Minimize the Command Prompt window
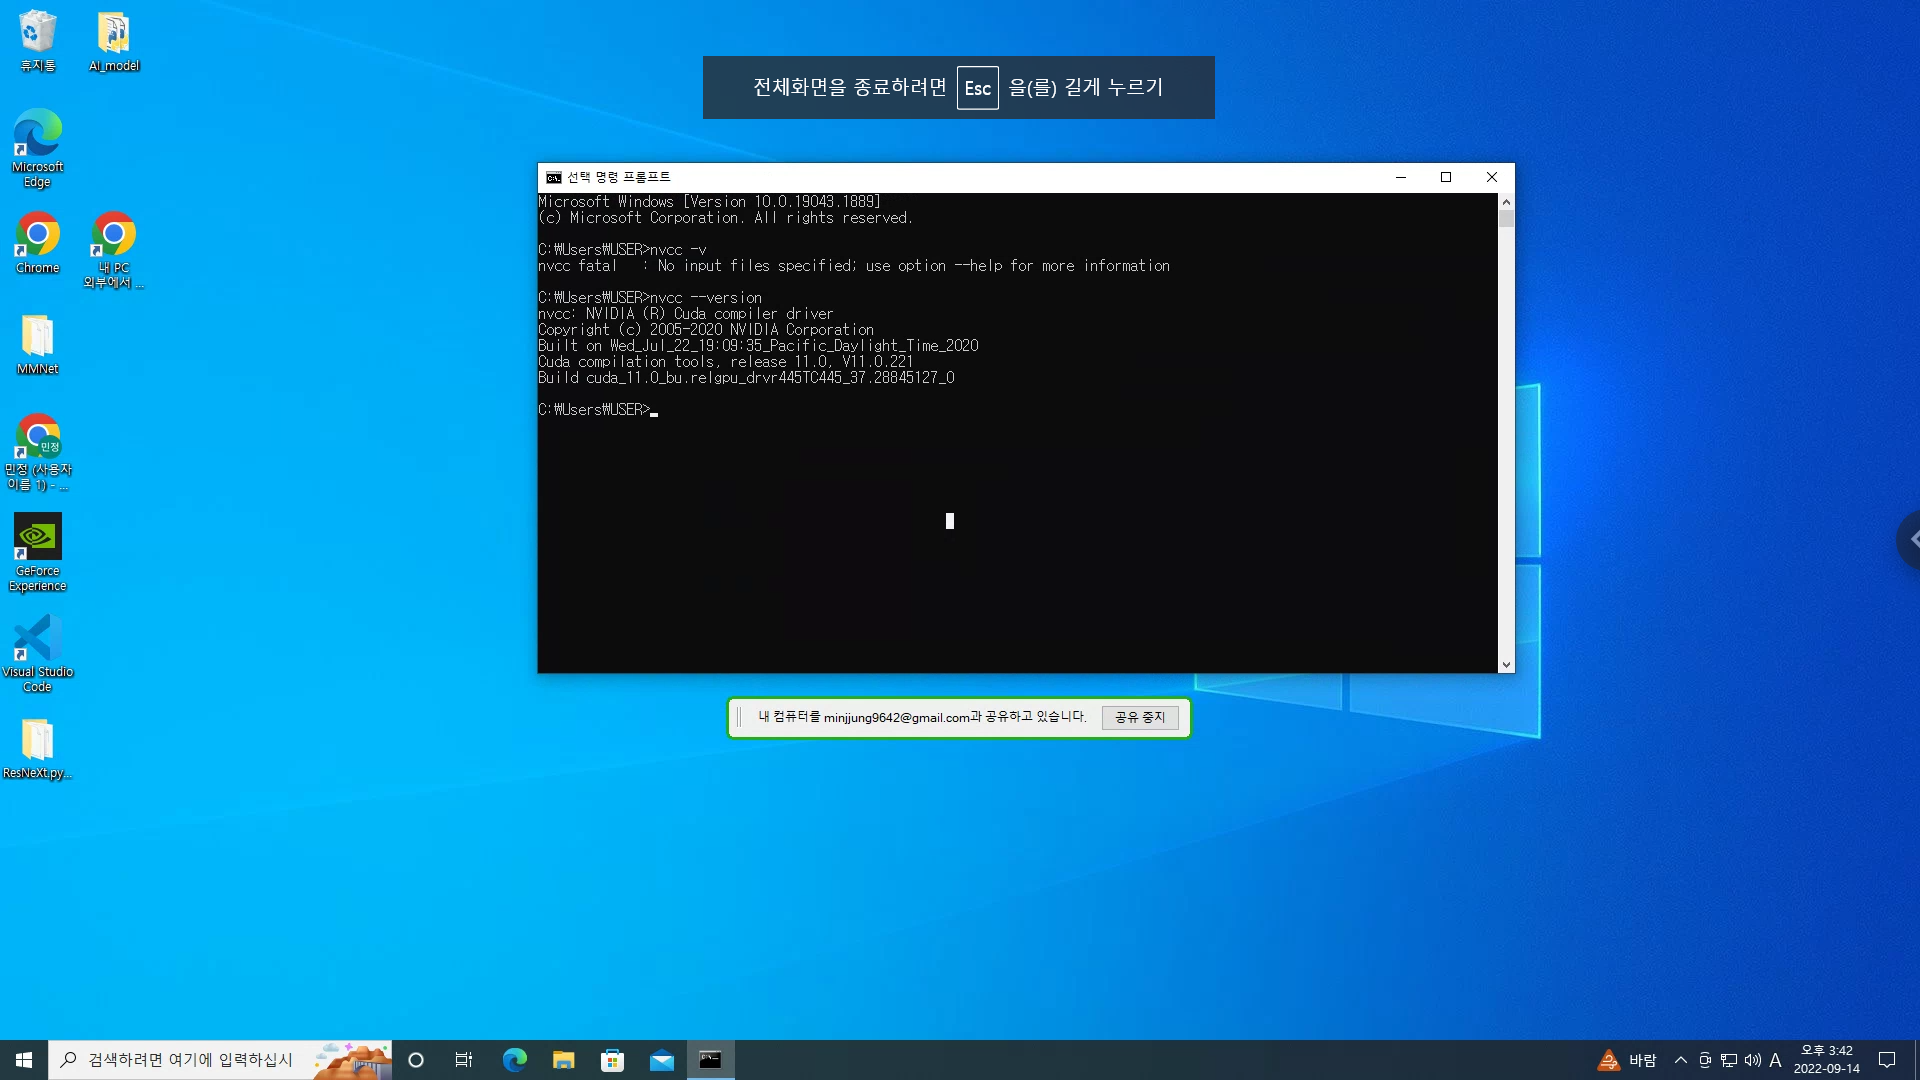Viewport: 1920px width, 1080px height. [x=1401, y=177]
